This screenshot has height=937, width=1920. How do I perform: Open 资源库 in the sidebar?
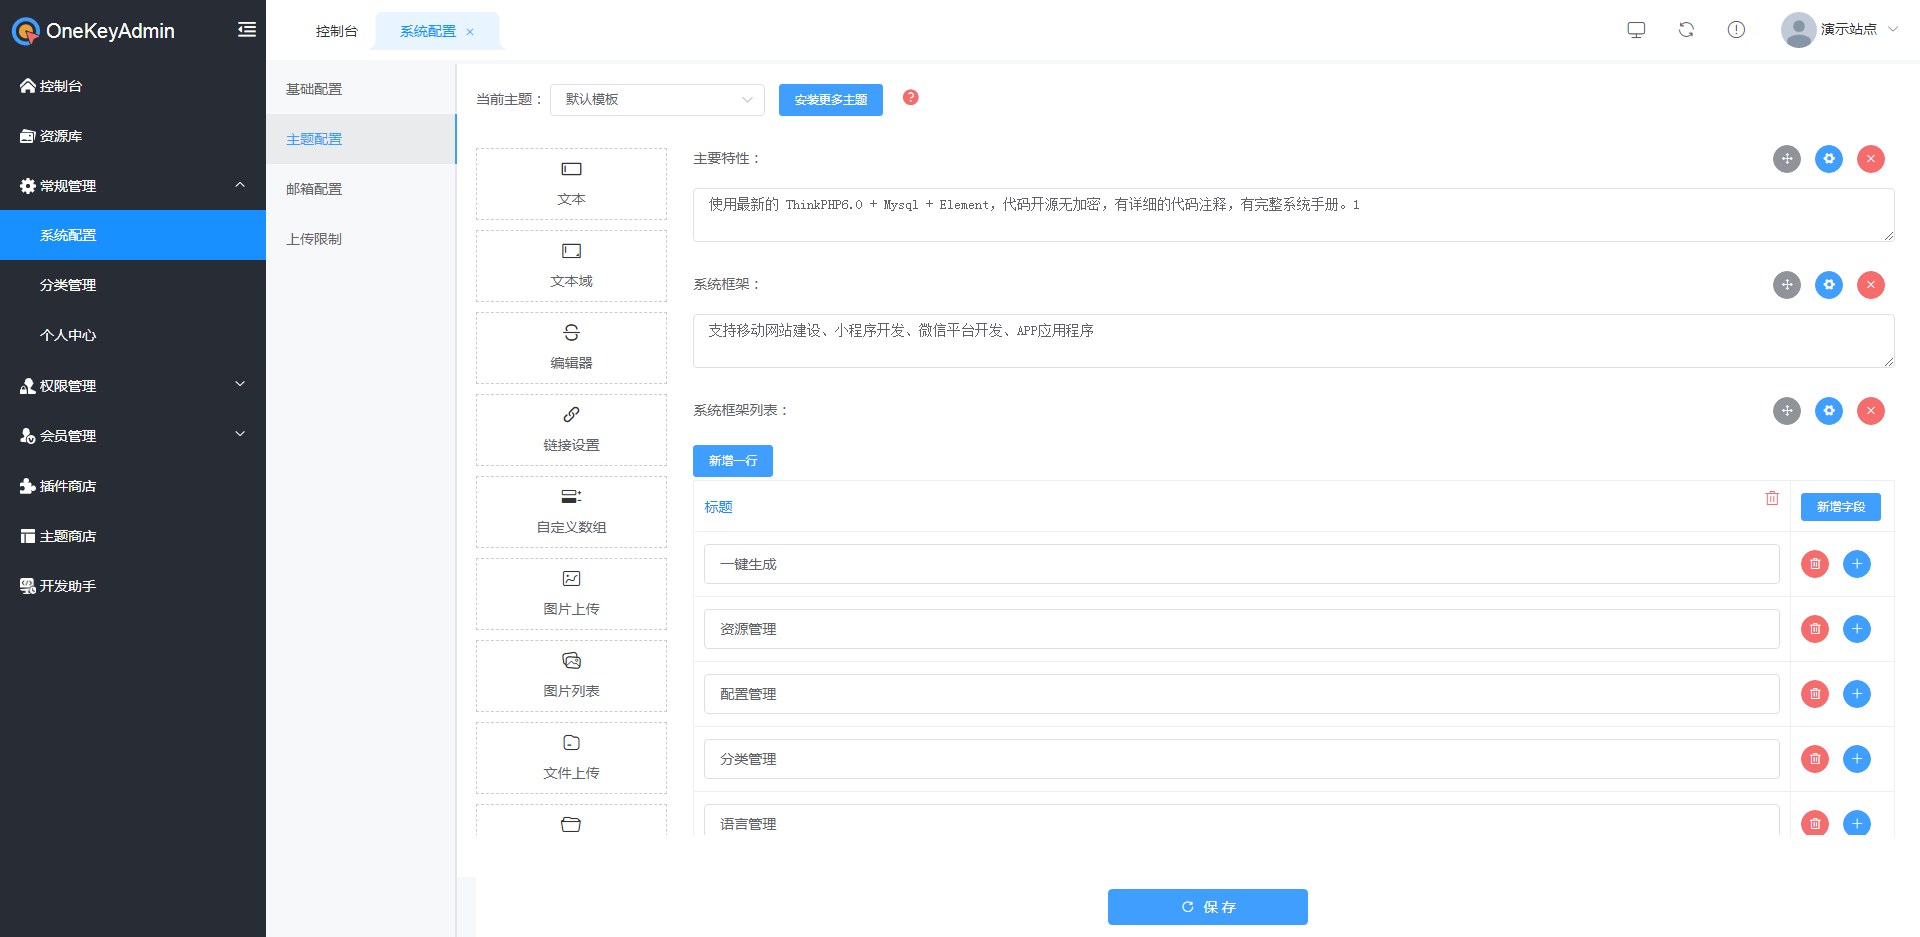click(133, 136)
